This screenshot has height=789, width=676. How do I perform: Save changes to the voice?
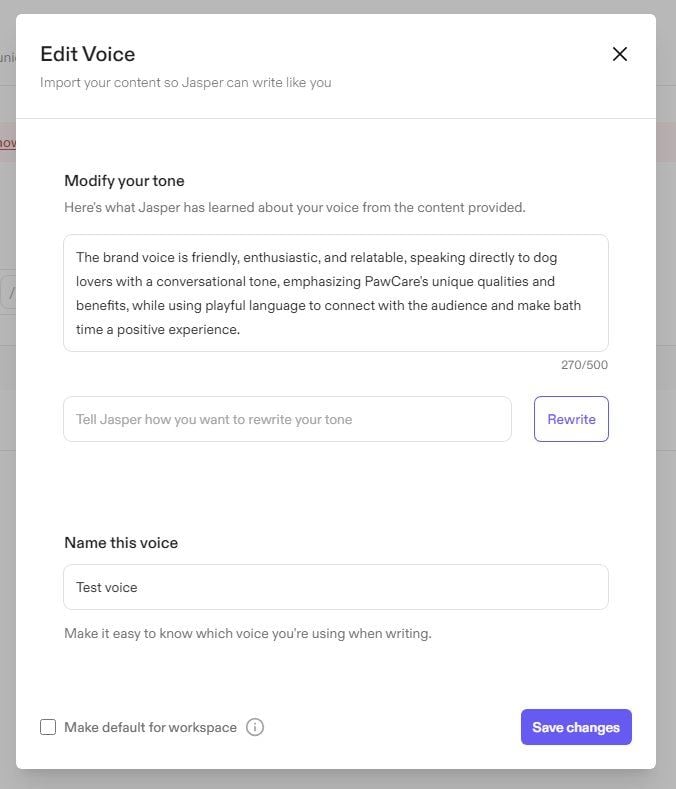click(576, 727)
